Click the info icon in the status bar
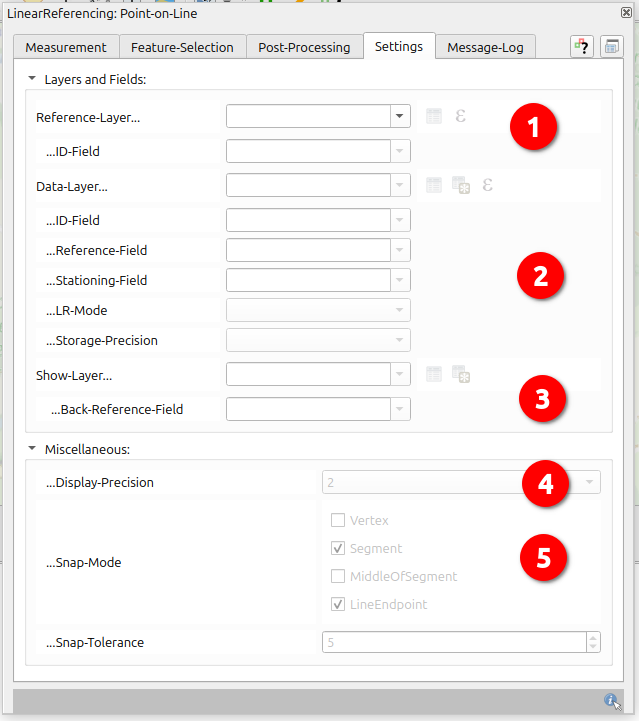 pyautogui.click(x=610, y=701)
